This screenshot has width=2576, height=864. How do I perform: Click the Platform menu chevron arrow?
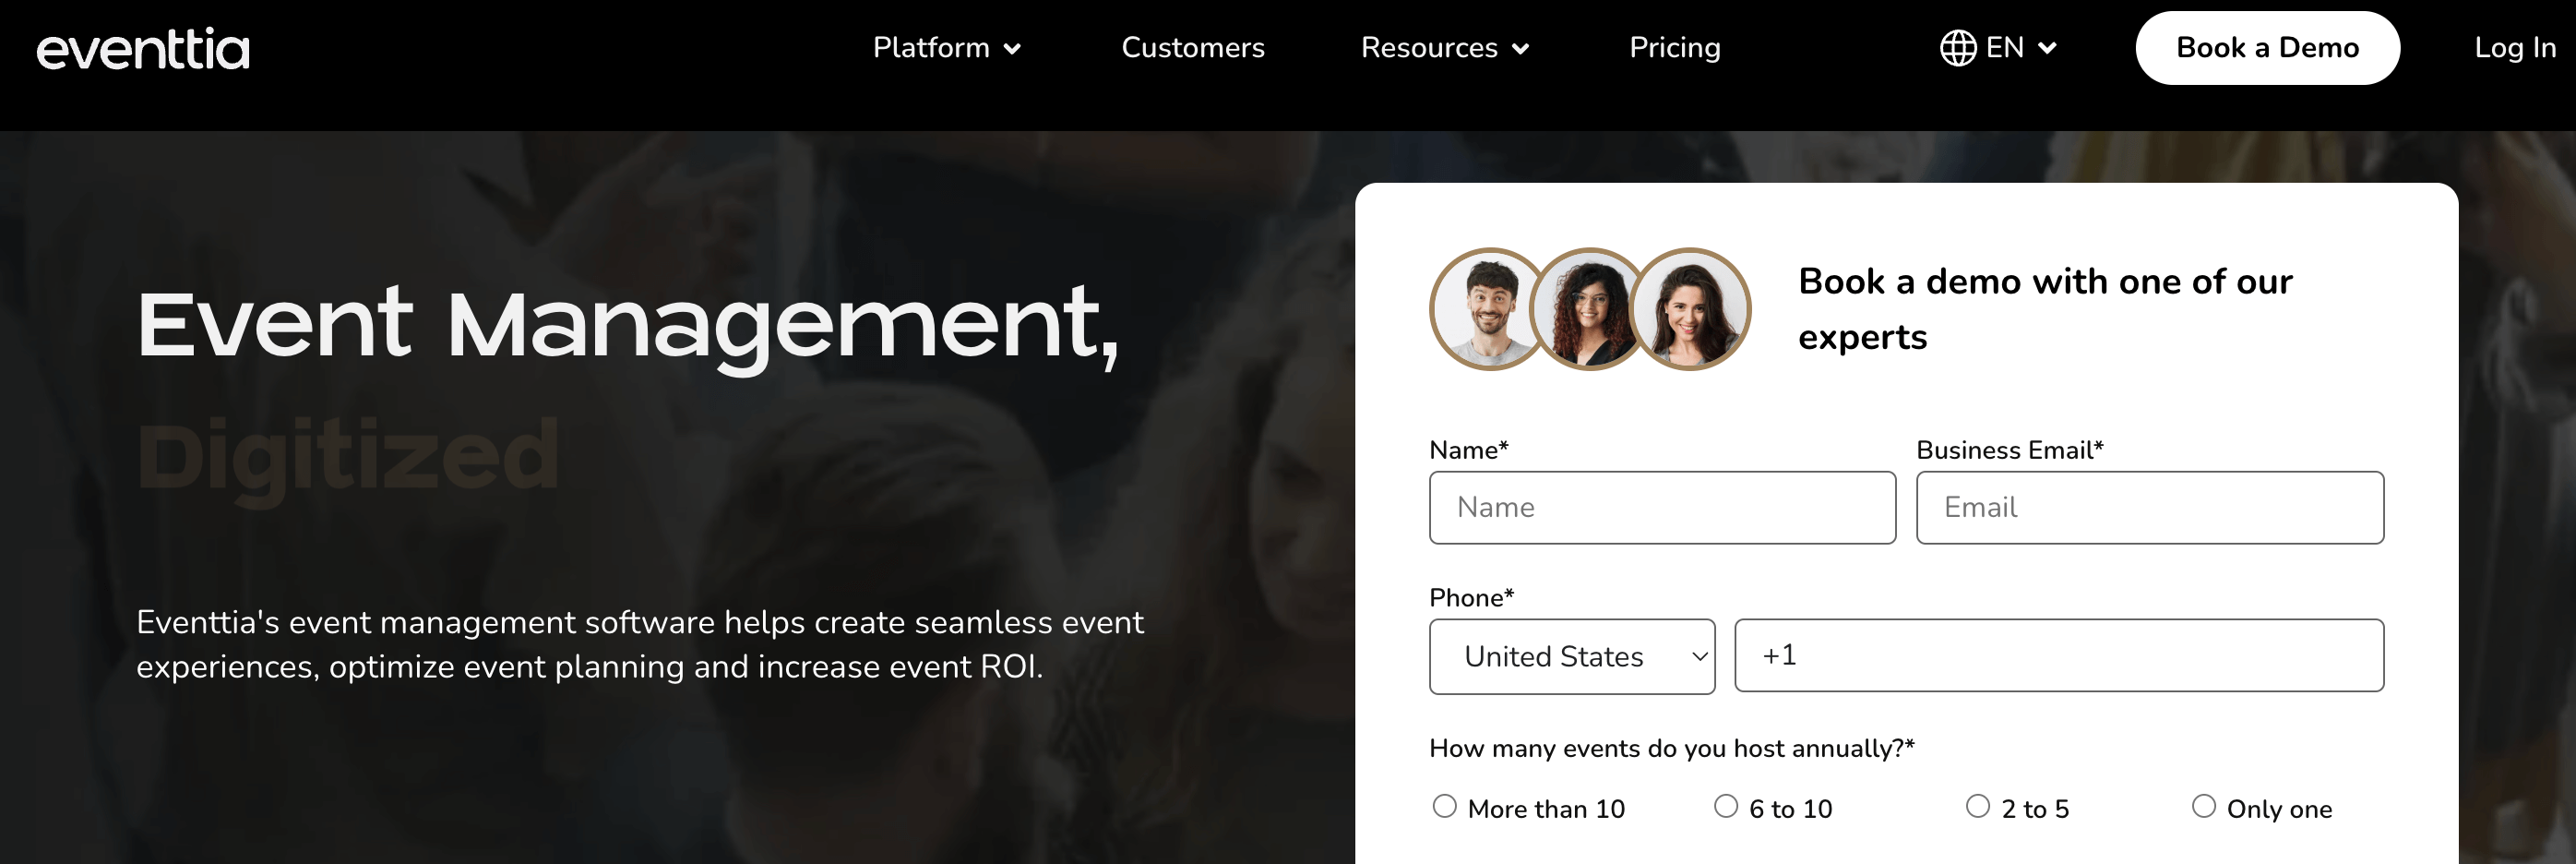(1012, 49)
